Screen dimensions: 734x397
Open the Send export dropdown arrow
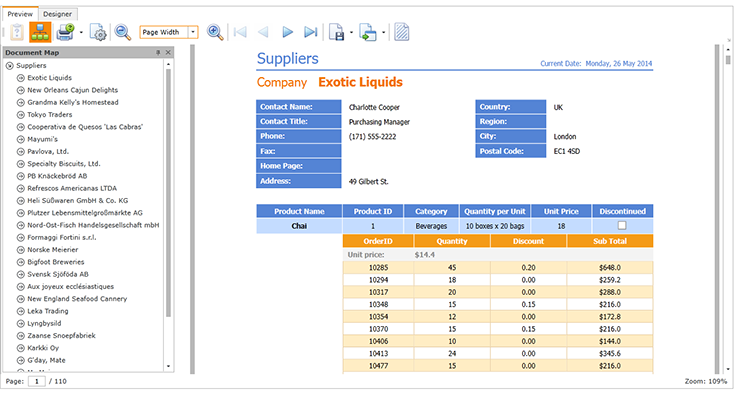coord(383,32)
